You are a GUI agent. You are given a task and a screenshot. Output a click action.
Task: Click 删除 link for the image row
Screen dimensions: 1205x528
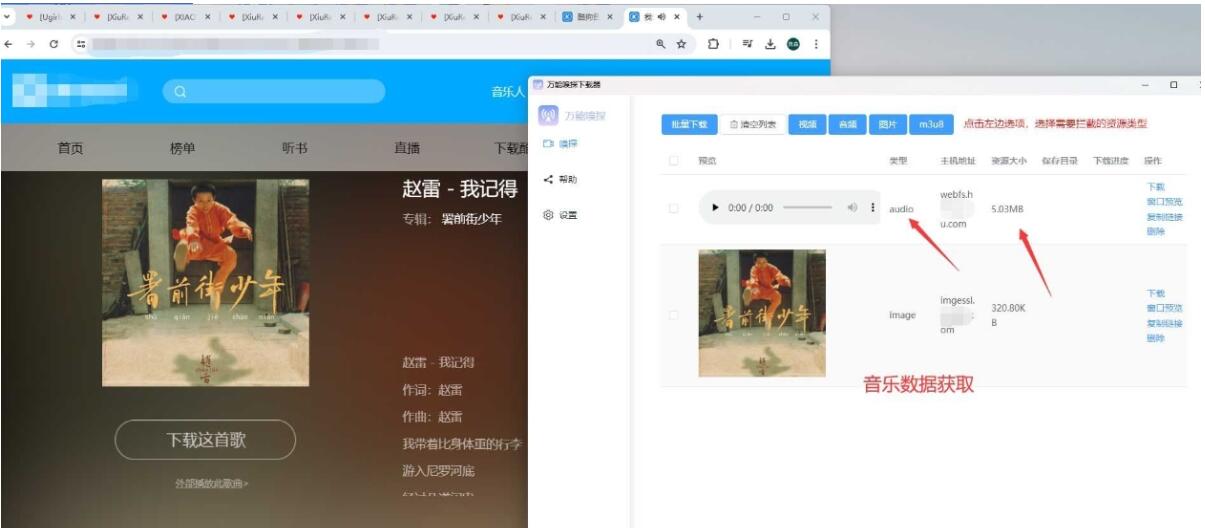pos(1155,338)
